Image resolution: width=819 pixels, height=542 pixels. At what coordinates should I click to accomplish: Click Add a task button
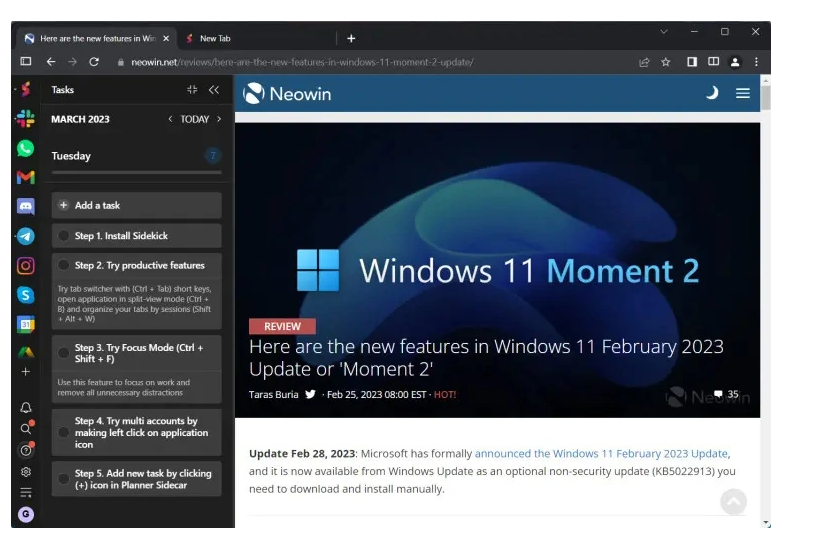pyautogui.click(x=137, y=205)
